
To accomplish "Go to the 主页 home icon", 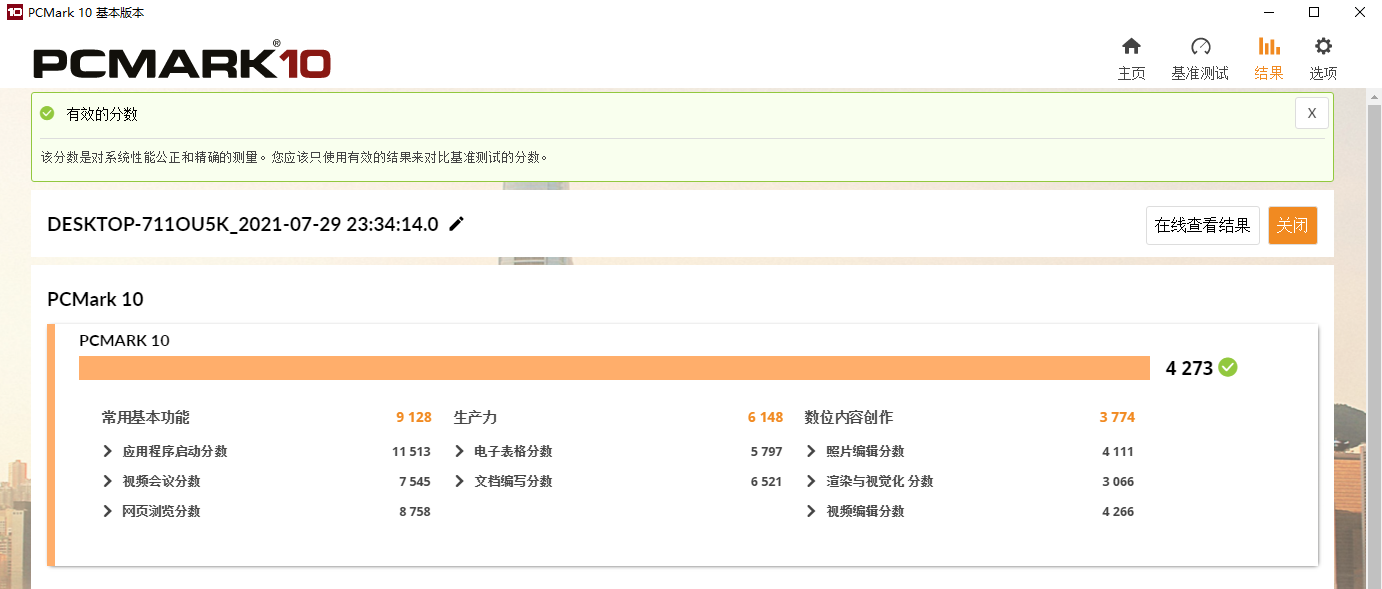I will point(1131,46).
